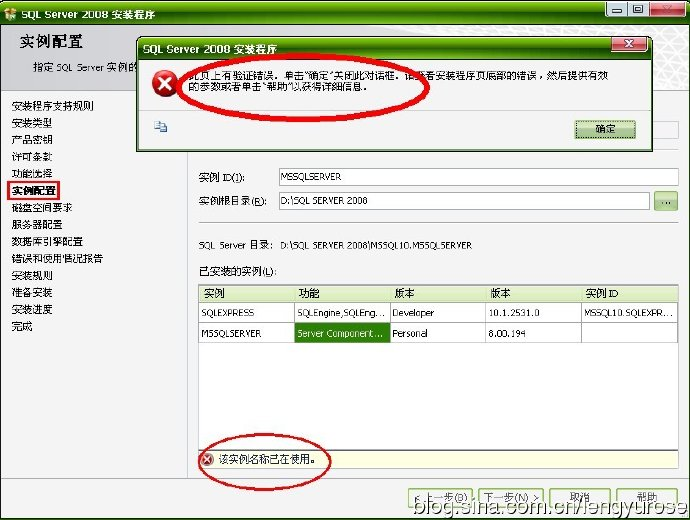Viewport: 690px width, 520px height.
Task: Minimize the SQL Server installer window
Action: pyautogui.click(x=617, y=9)
